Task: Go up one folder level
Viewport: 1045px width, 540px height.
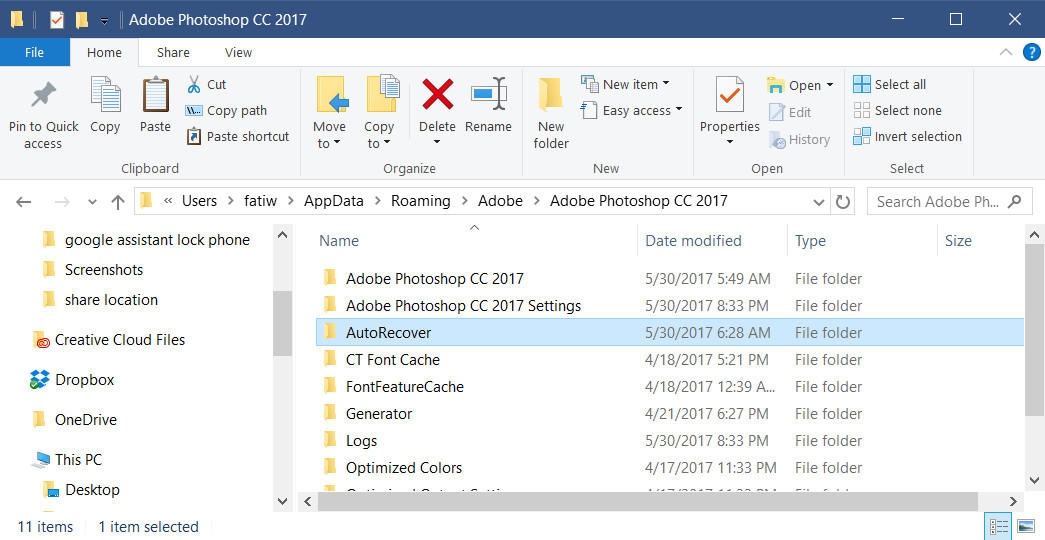Action: point(118,201)
